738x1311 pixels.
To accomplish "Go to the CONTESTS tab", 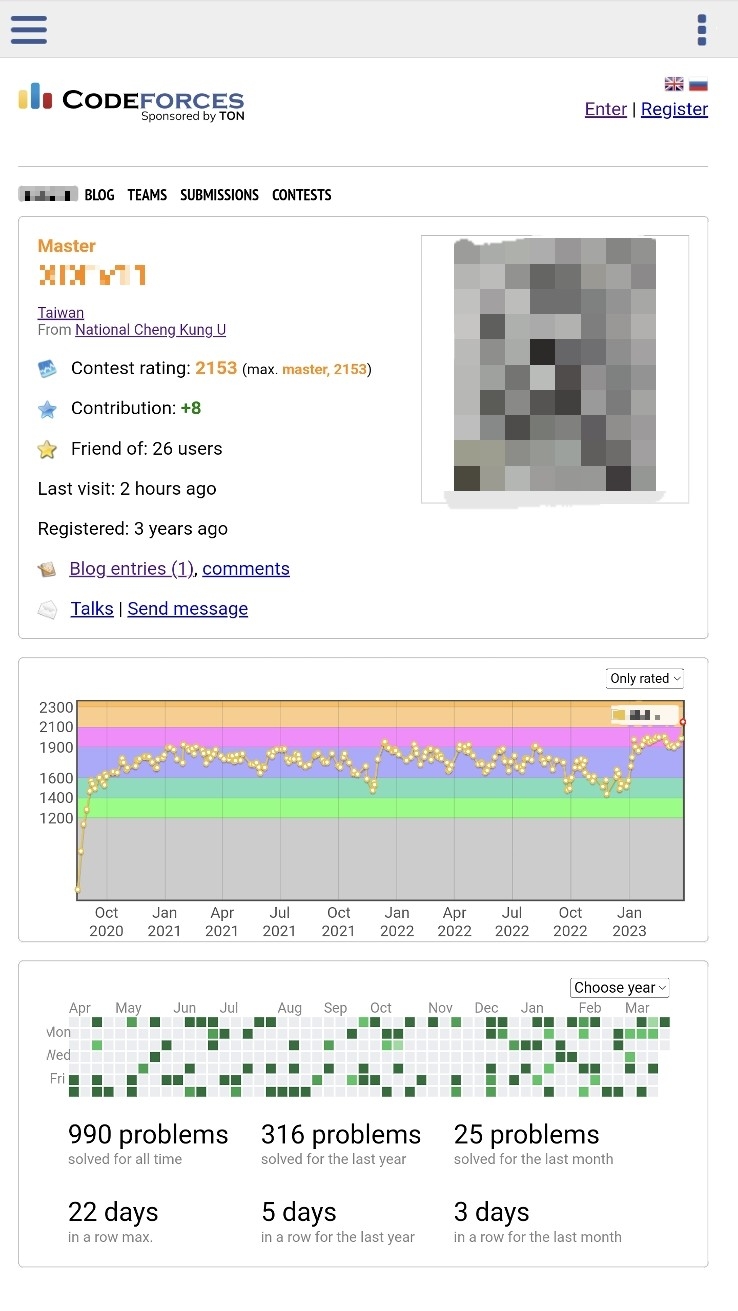I will (301, 195).
